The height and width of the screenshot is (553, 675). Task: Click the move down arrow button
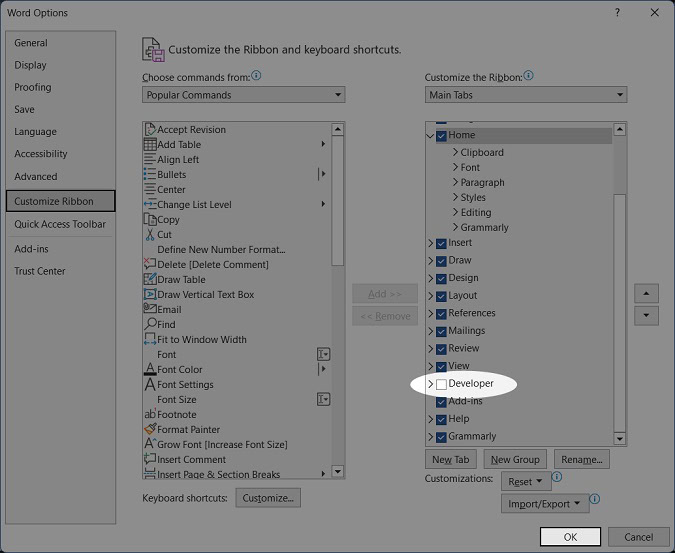click(x=646, y=315)
